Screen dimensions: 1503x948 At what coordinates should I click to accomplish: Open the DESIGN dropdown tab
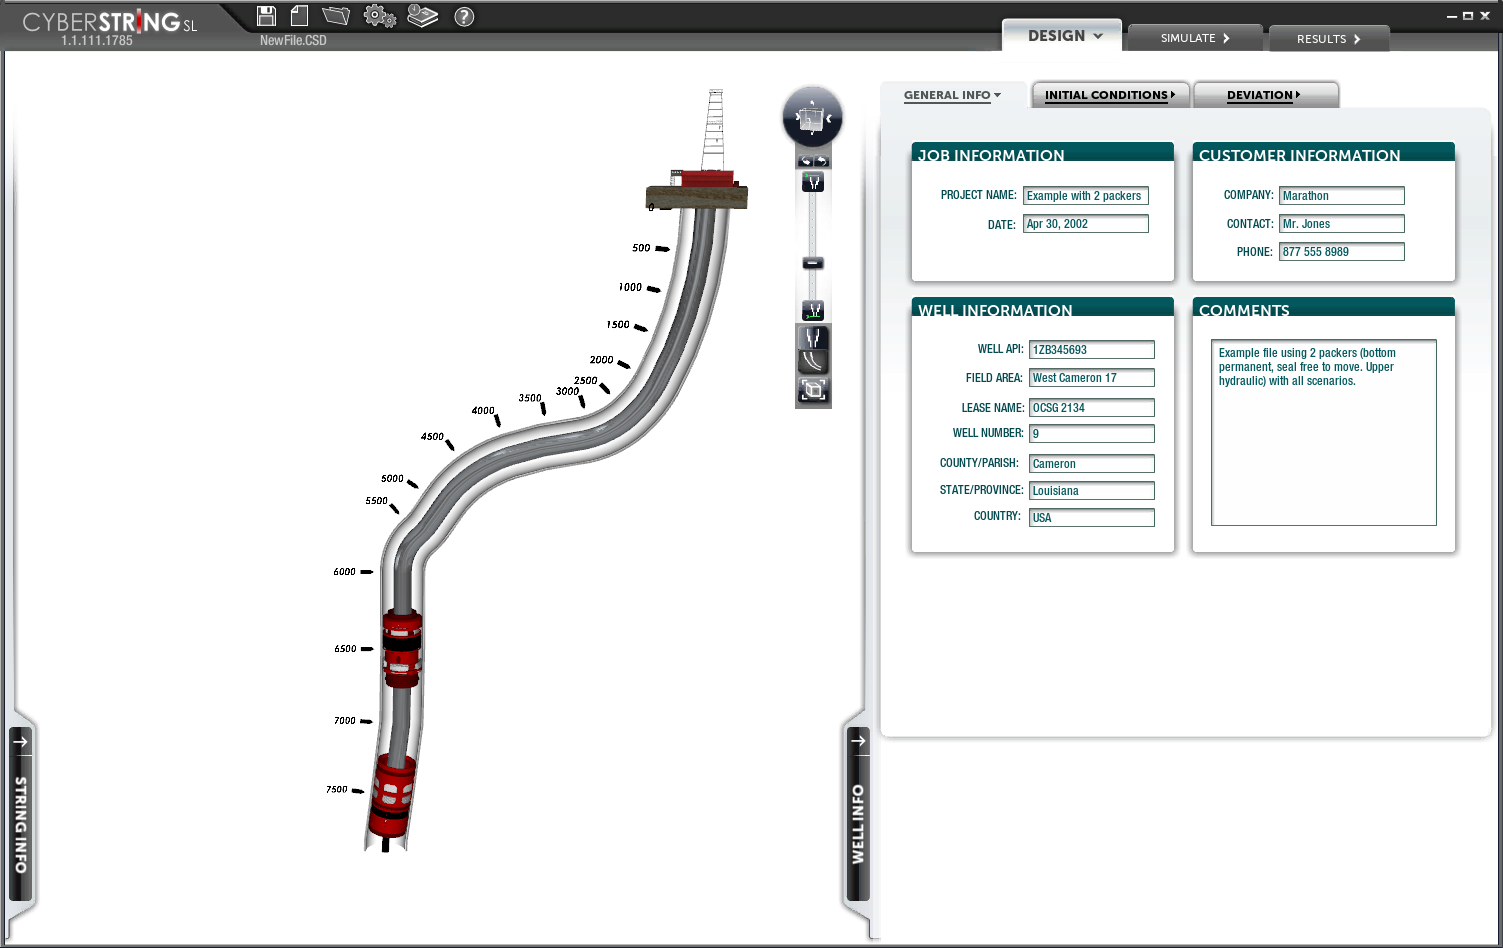click(x=1063, y=36)
